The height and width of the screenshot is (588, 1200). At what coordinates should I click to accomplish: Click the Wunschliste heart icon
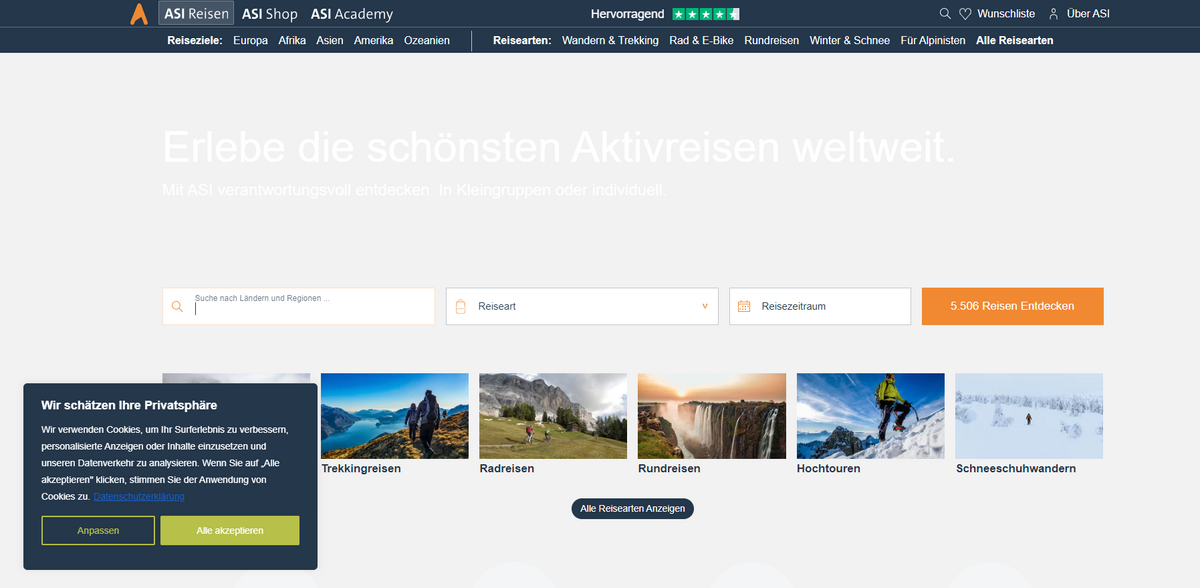click(x=965, y=14)
